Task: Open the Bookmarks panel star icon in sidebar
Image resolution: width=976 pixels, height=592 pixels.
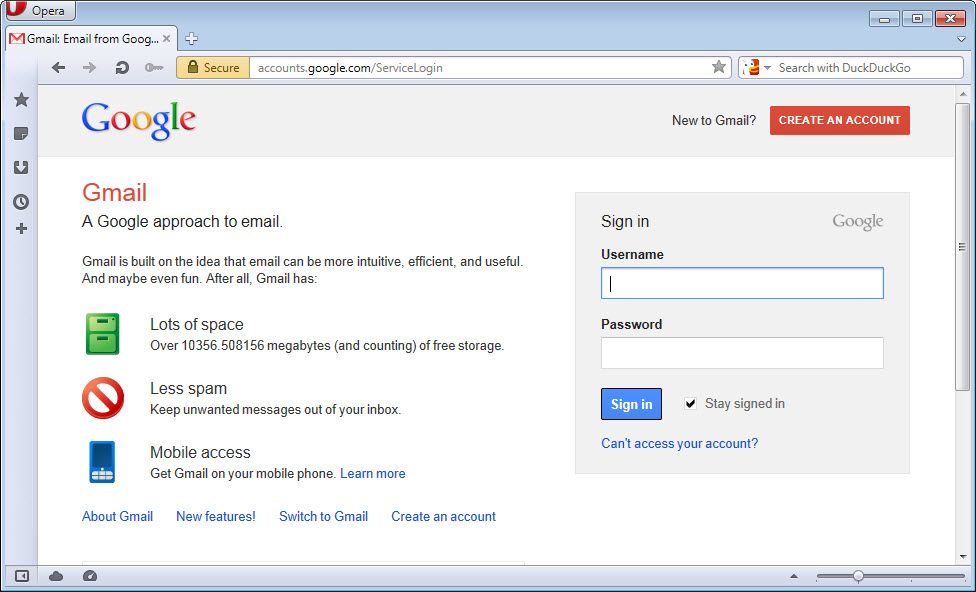Action: [21, 100]
